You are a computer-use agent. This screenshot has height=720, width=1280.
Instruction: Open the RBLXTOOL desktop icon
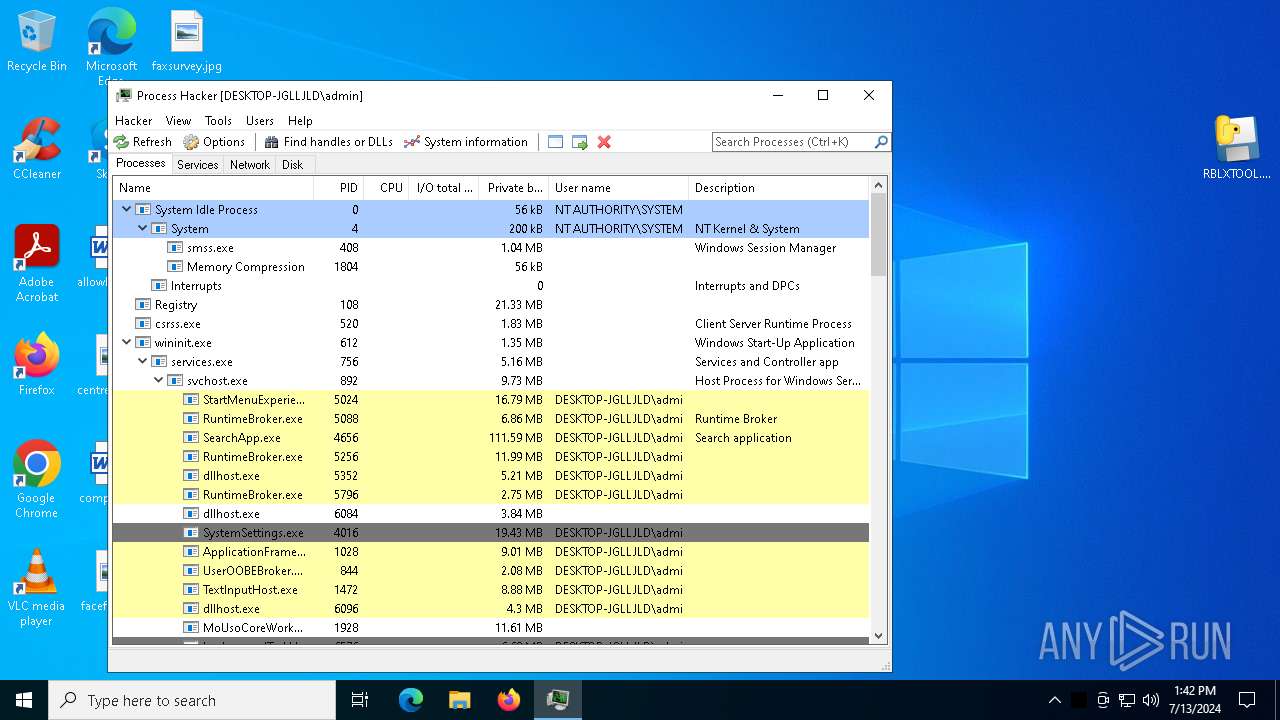coord(1237,147)
